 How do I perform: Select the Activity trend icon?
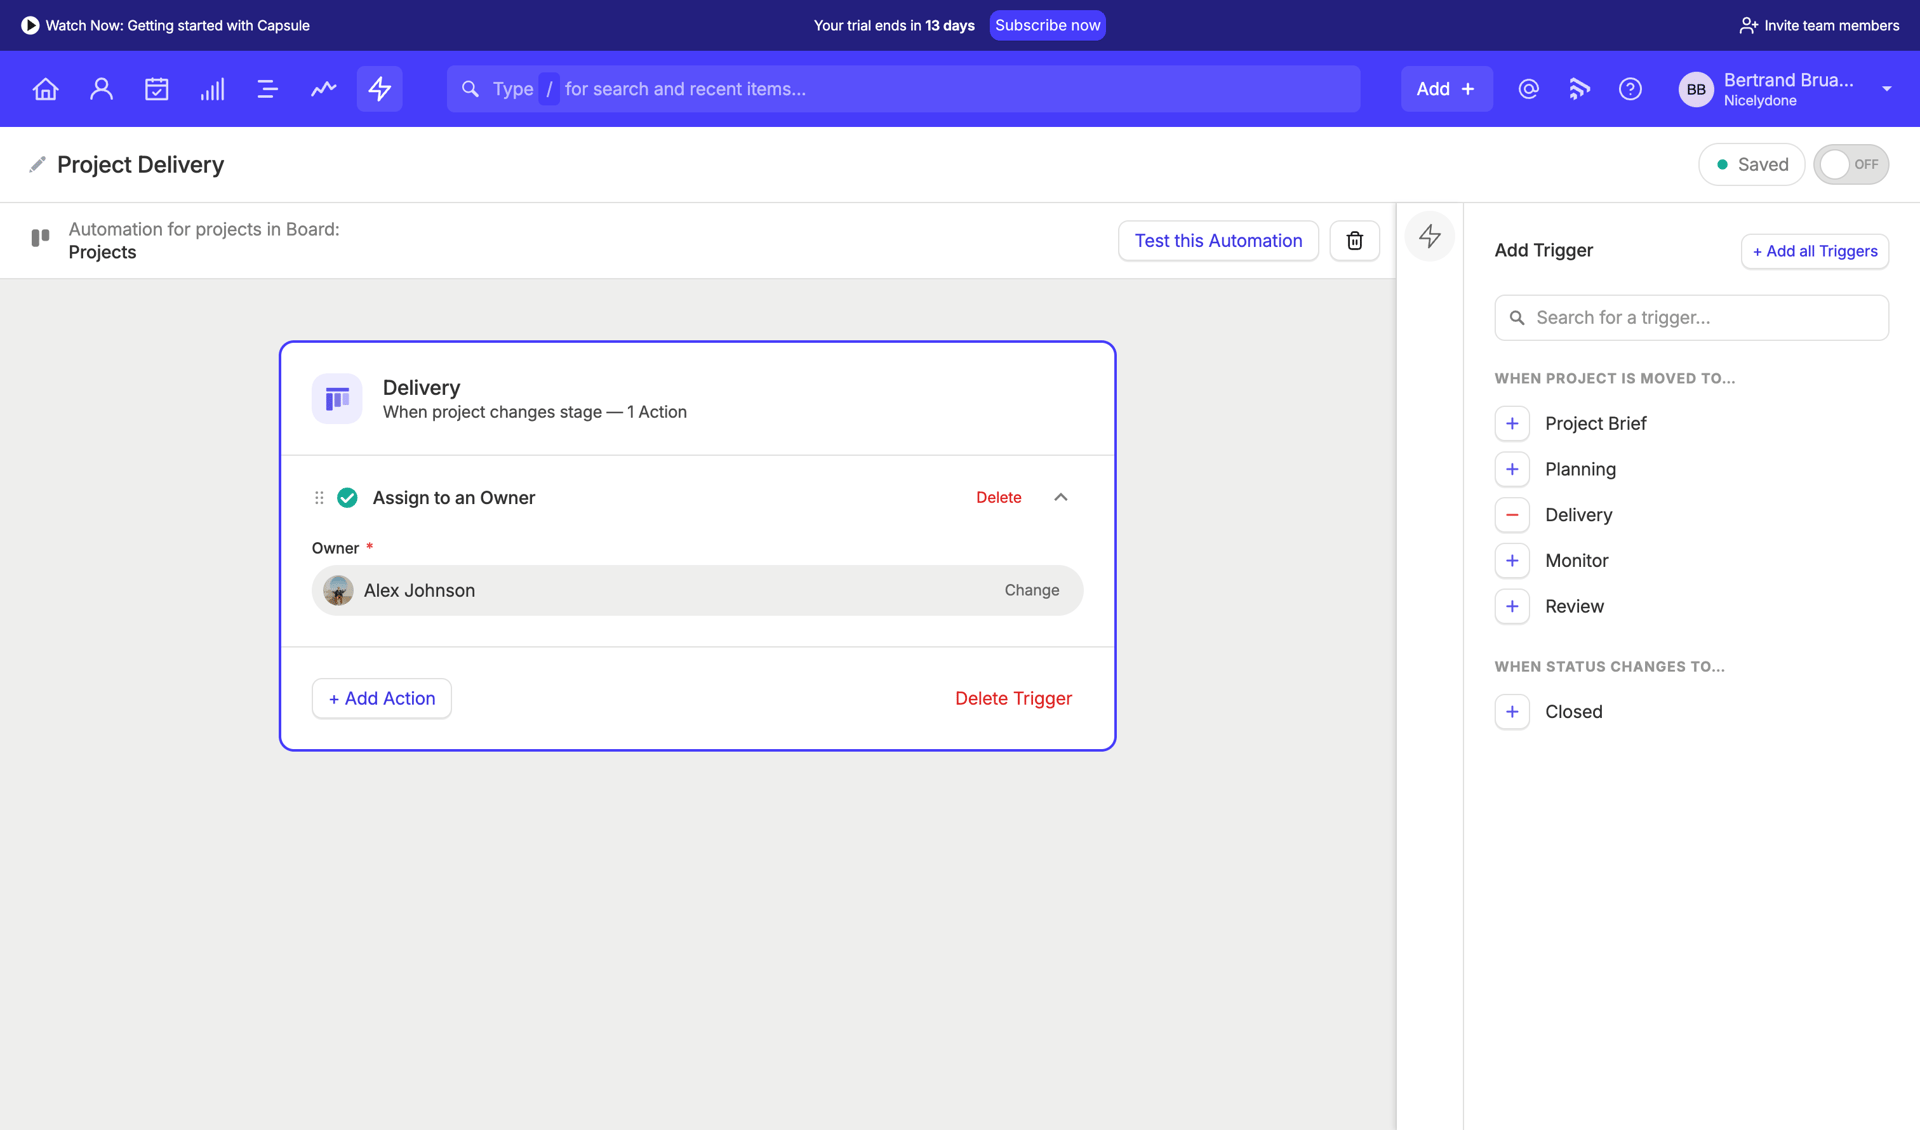click(323, 89)
